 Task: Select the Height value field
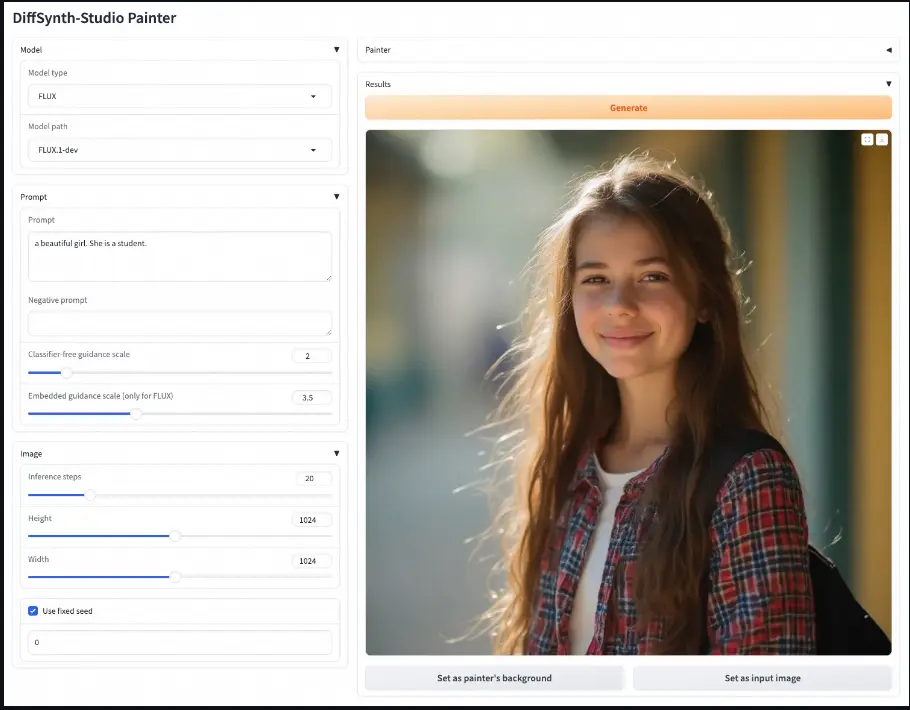point(313,520)
